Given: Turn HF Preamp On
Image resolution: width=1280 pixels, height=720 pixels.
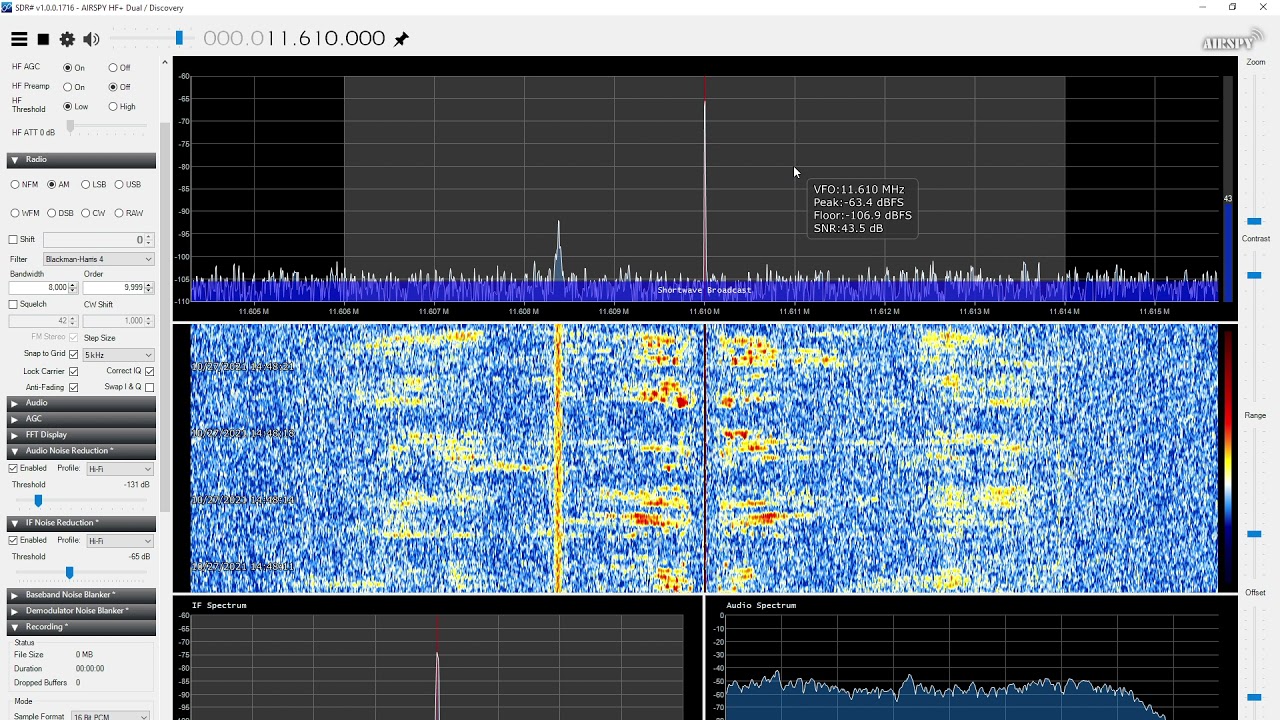Looking at the screenshot, I should point(68,87).
